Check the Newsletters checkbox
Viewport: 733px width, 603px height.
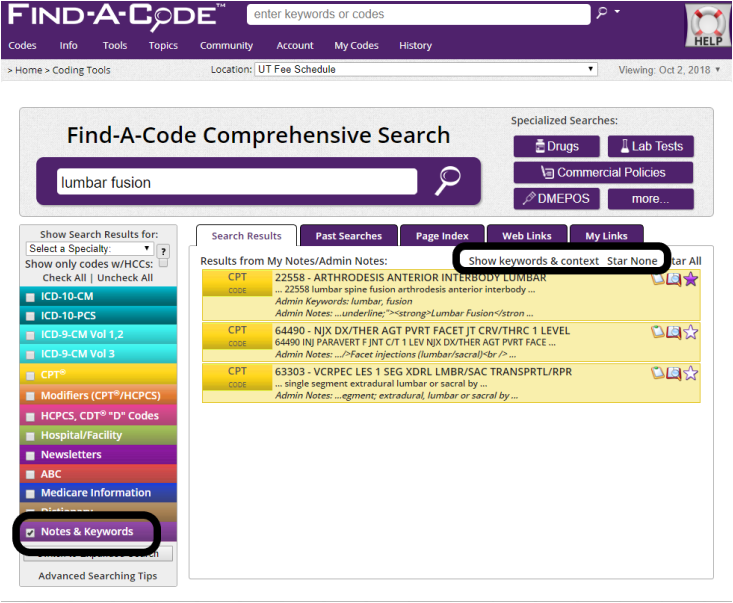point(30,456)
